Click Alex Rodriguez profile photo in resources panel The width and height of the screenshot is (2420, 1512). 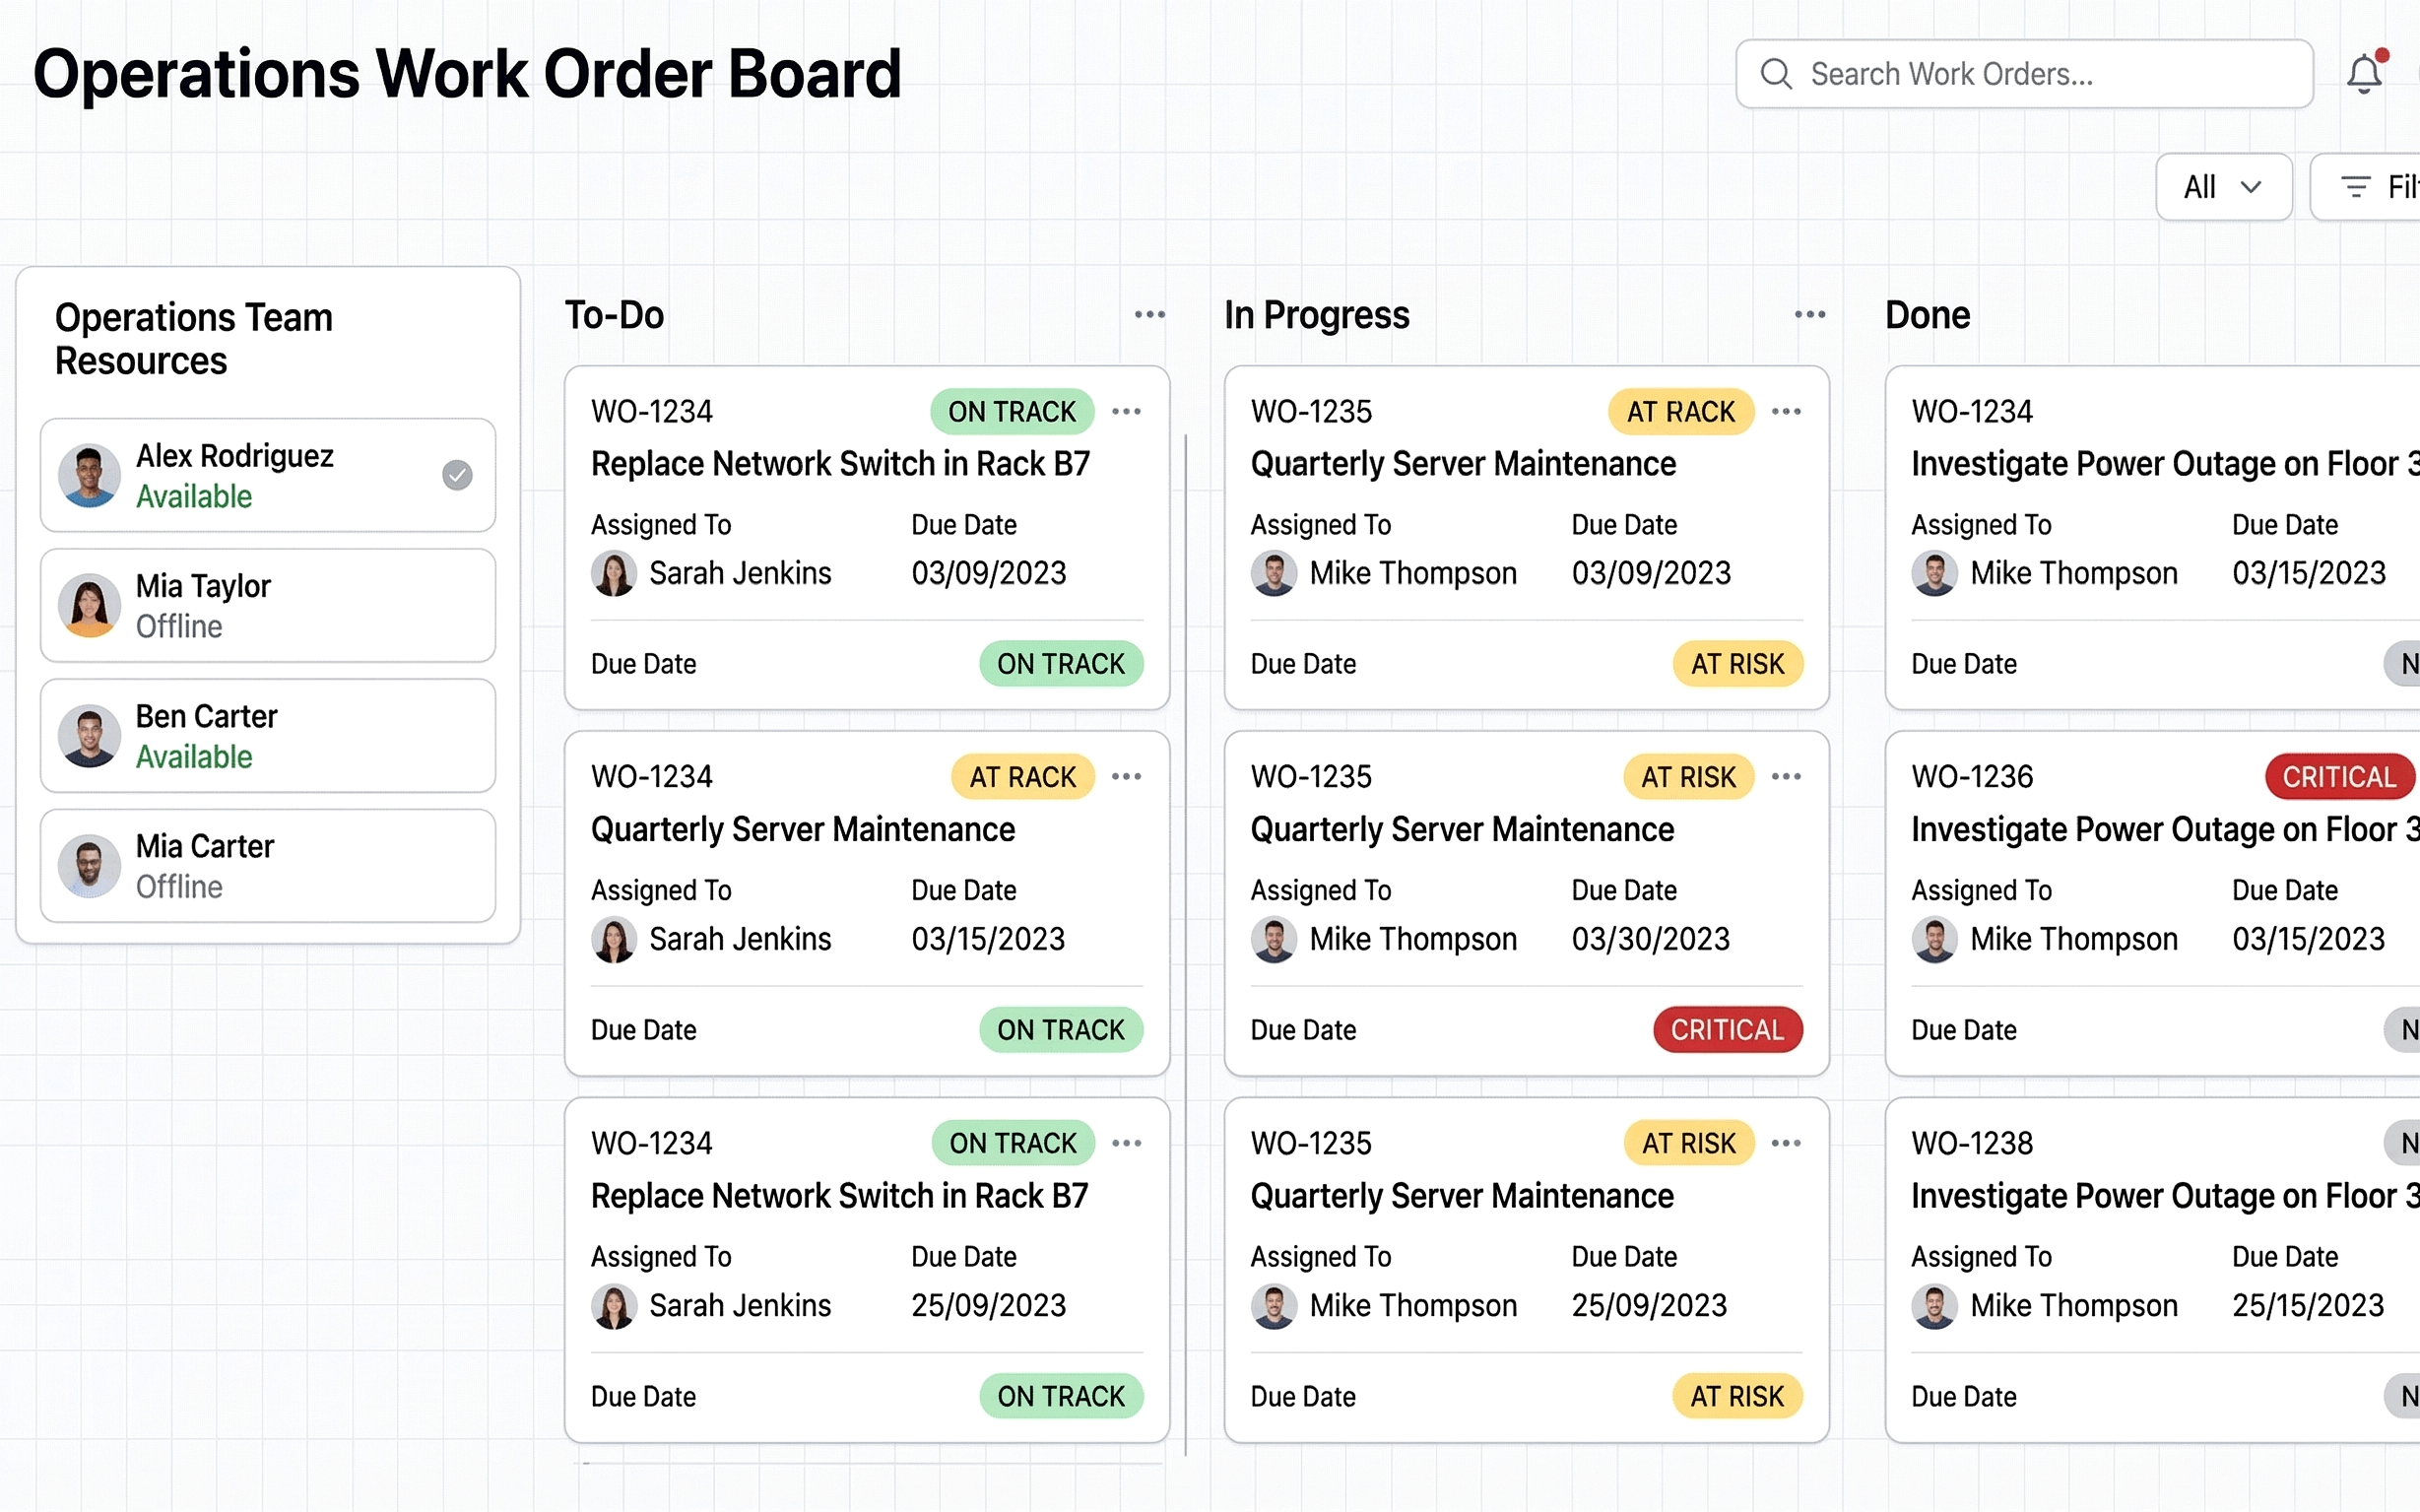(89, 475)
